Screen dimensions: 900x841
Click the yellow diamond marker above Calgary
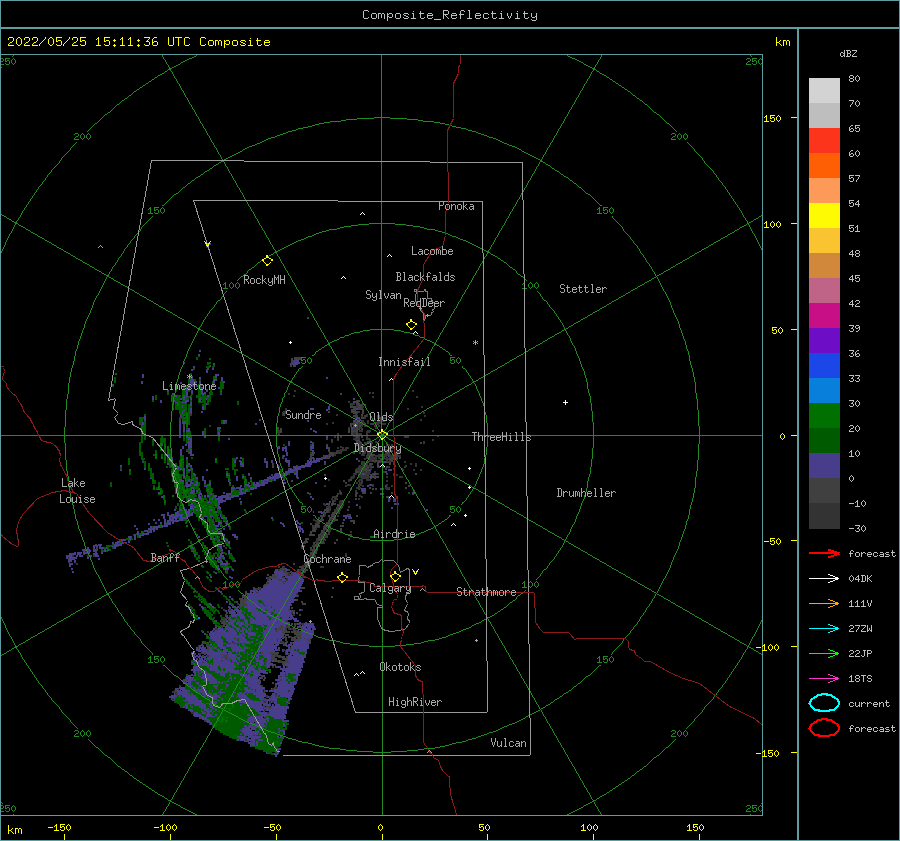tap(395, 576)
